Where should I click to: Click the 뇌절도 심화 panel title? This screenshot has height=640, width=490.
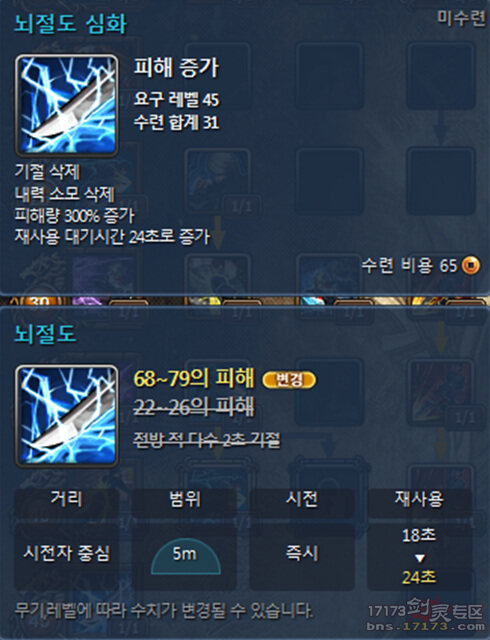pyautogui.click(x=70, y=23)
